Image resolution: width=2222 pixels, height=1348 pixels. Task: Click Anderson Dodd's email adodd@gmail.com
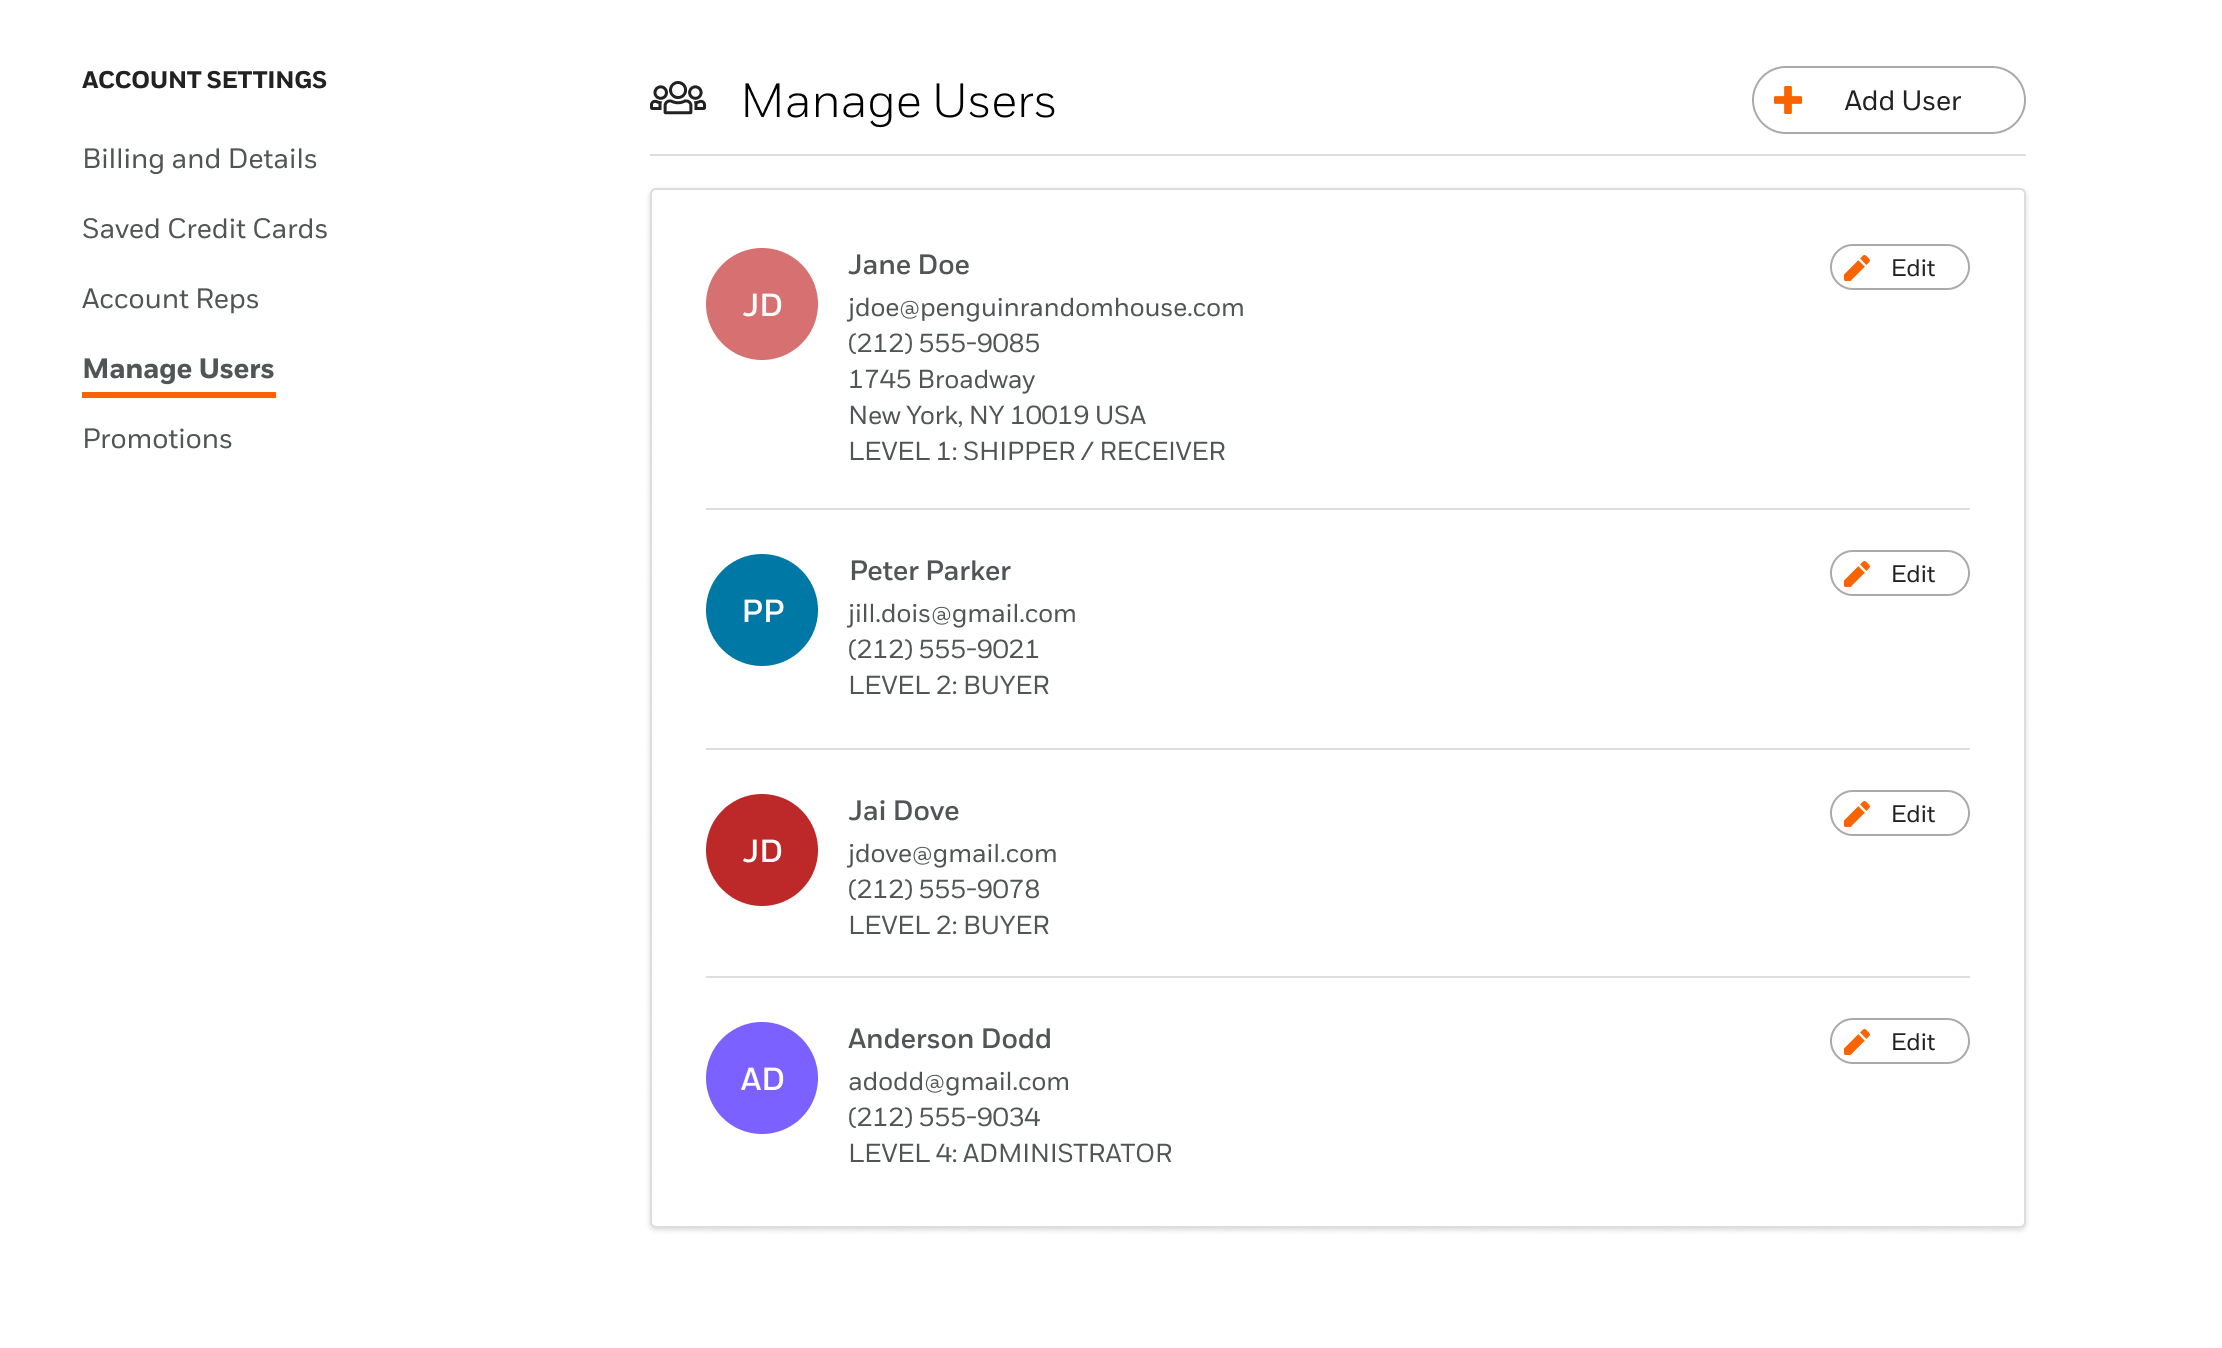(x=959, y=1082)
